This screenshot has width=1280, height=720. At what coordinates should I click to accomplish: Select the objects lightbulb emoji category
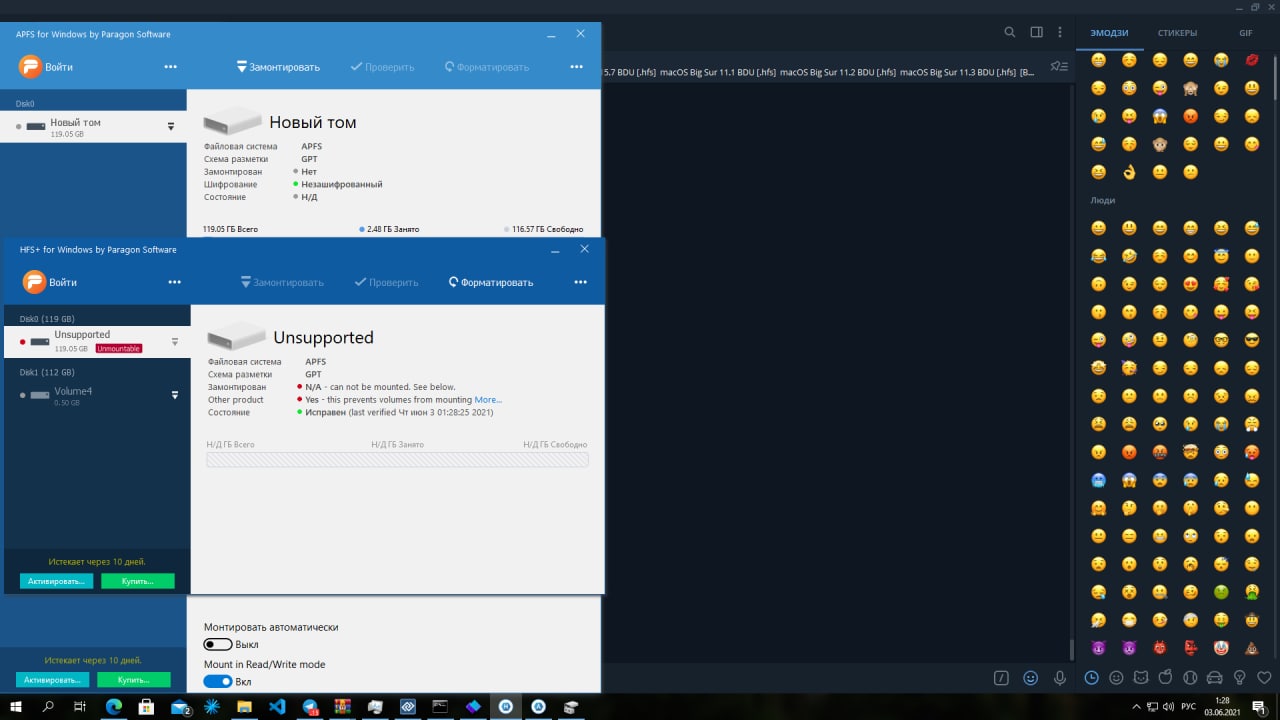click(1240, 678)
